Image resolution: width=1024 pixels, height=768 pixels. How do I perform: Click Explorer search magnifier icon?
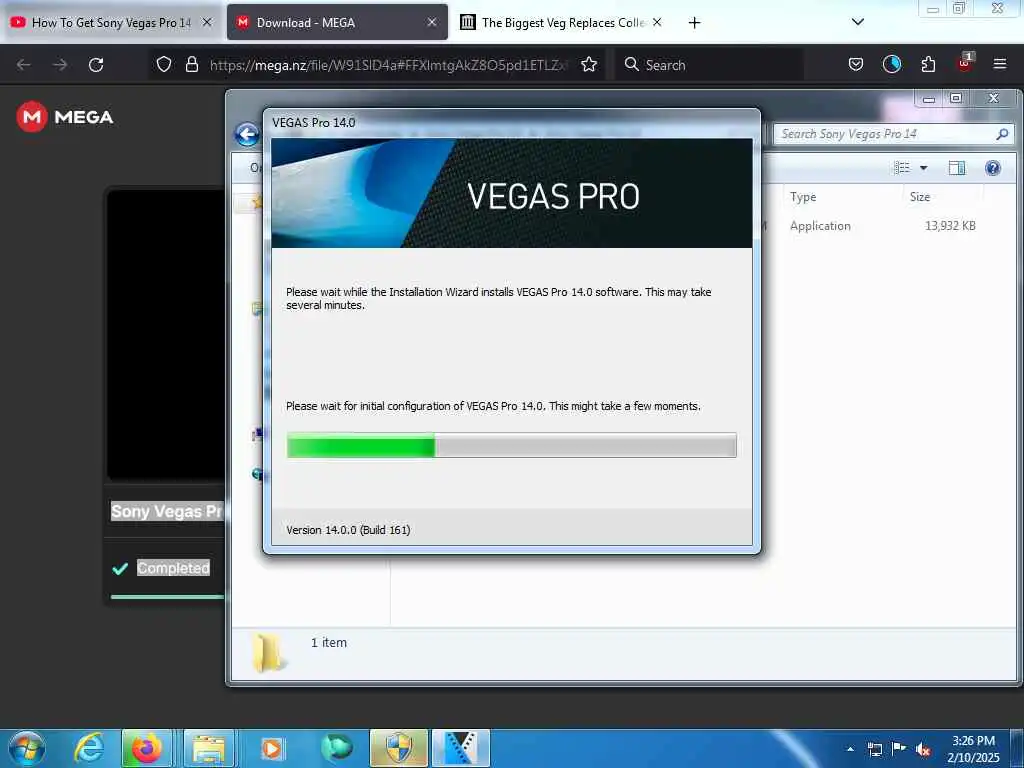(x=1002, y=134)
